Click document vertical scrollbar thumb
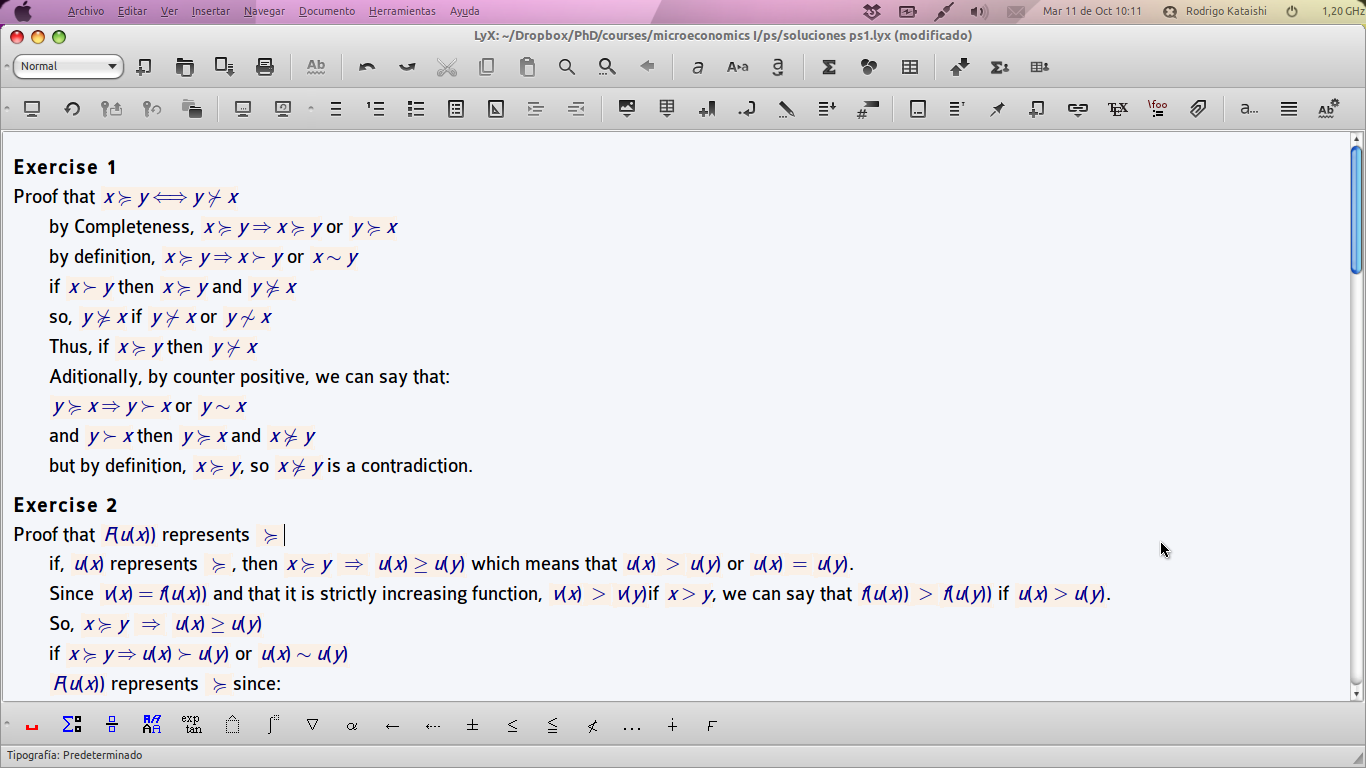1366x768 pixels. (1356, 210)
